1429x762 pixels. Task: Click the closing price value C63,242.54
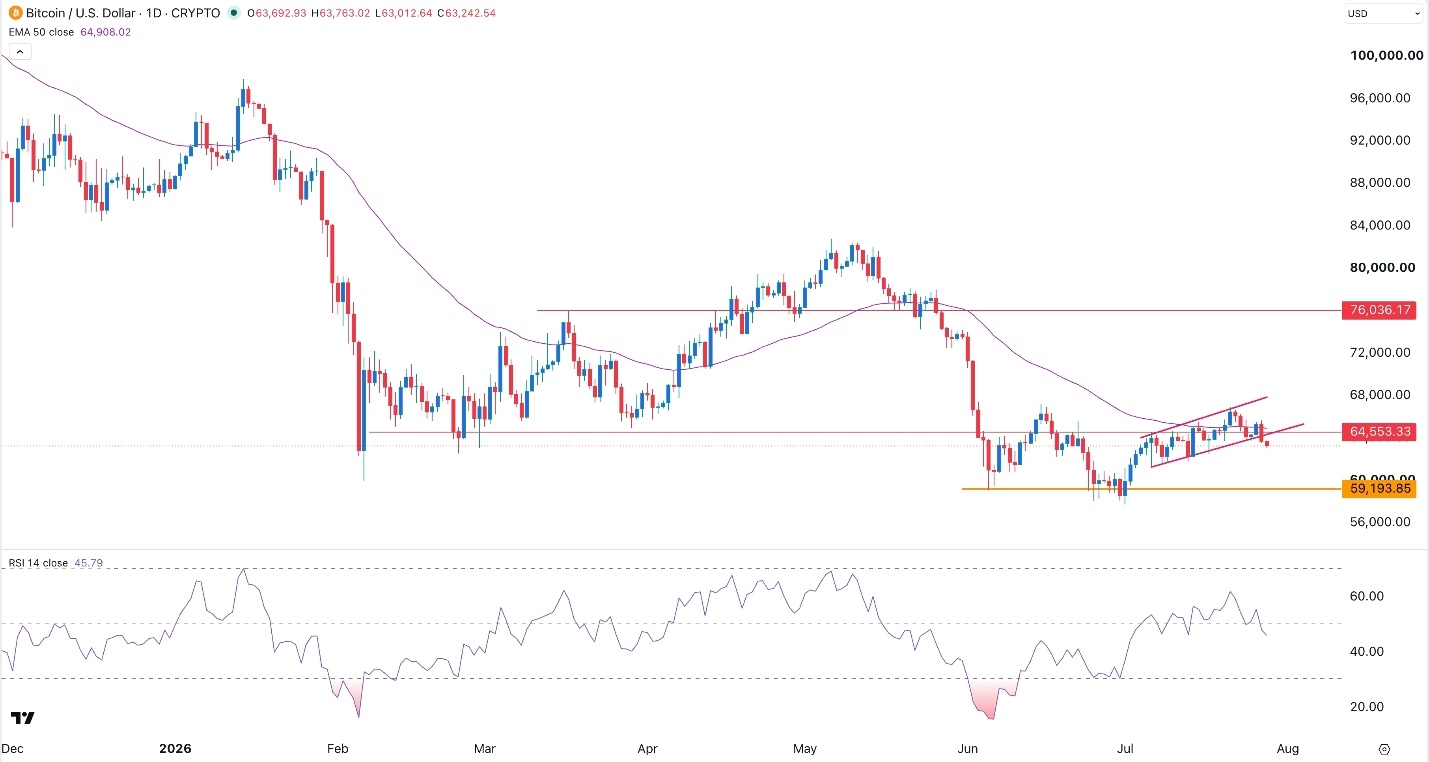pos(460,13)
